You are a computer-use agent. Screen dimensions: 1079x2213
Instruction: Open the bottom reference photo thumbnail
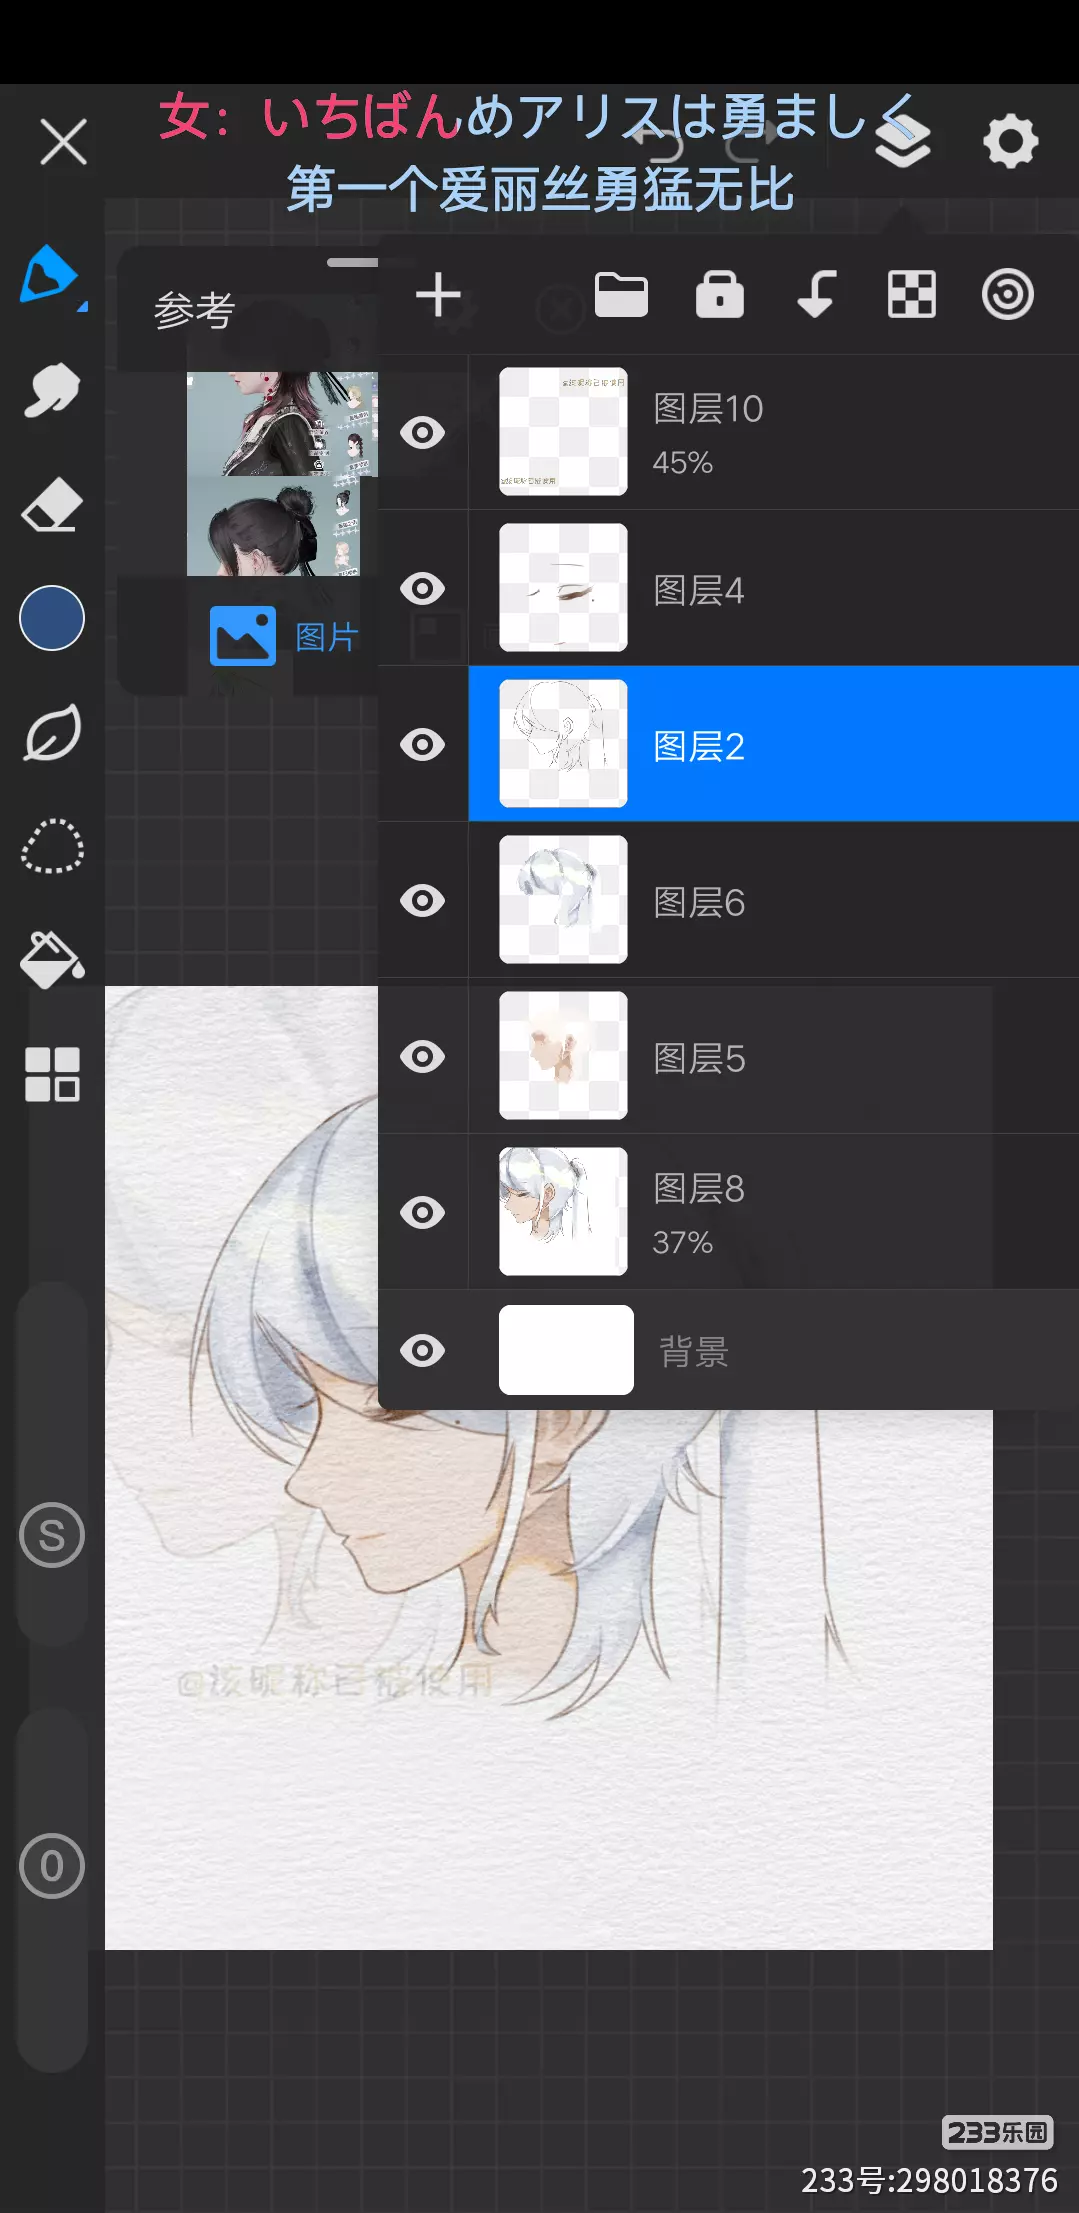click(273, 526)
